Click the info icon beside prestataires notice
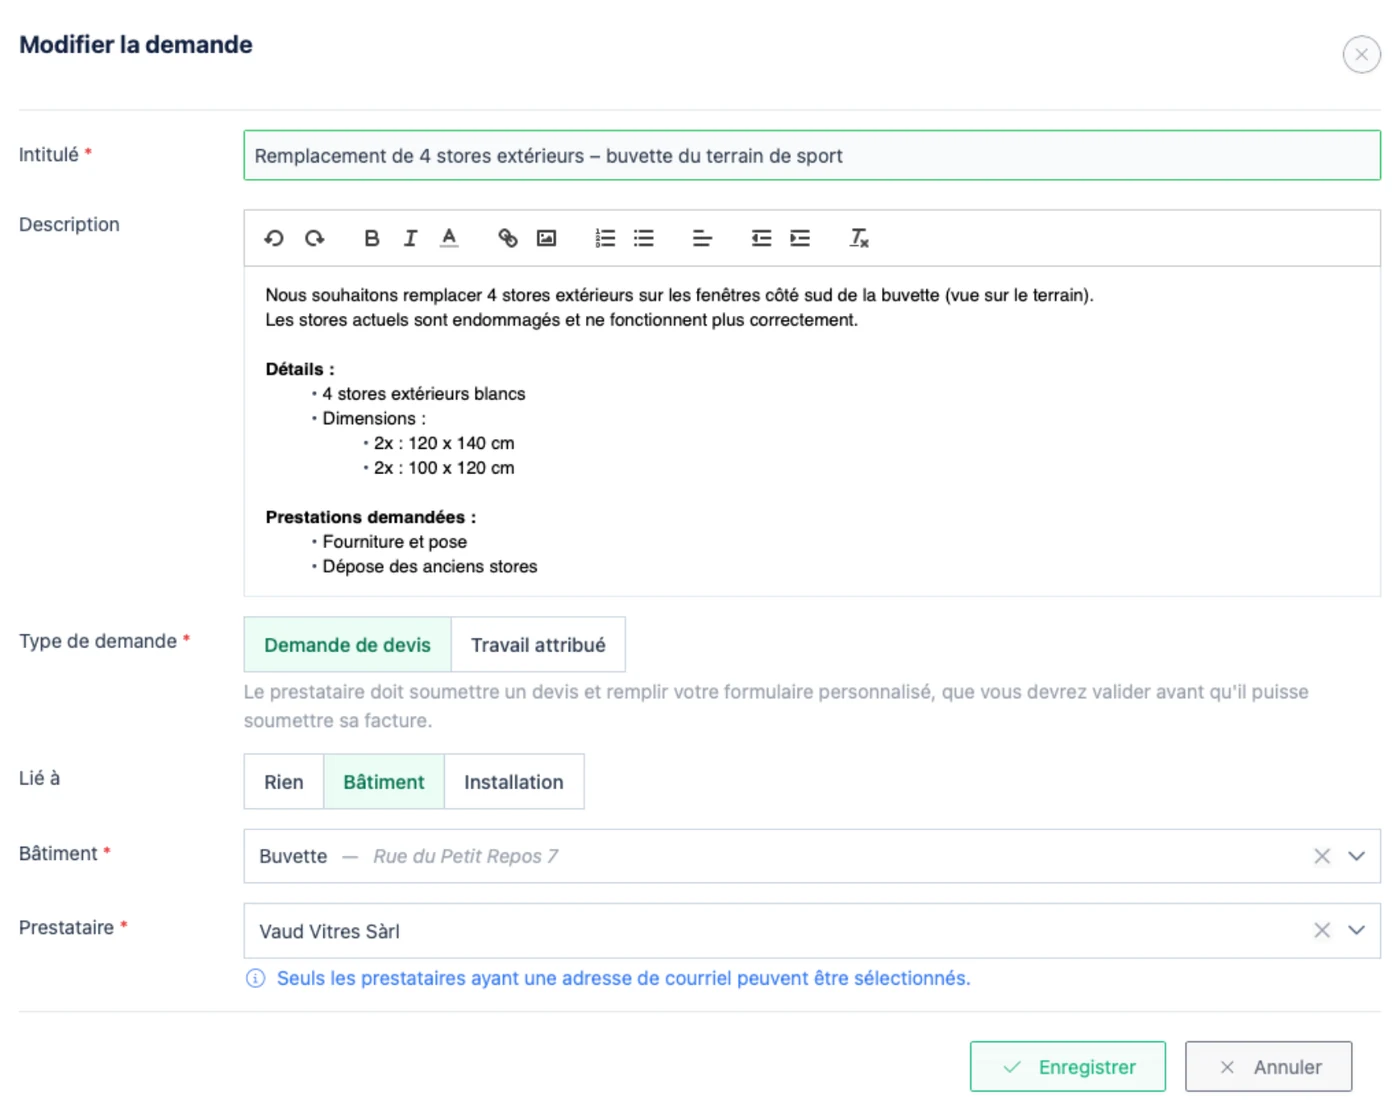Screen dimensions: 1400x1120 [256, 978]
